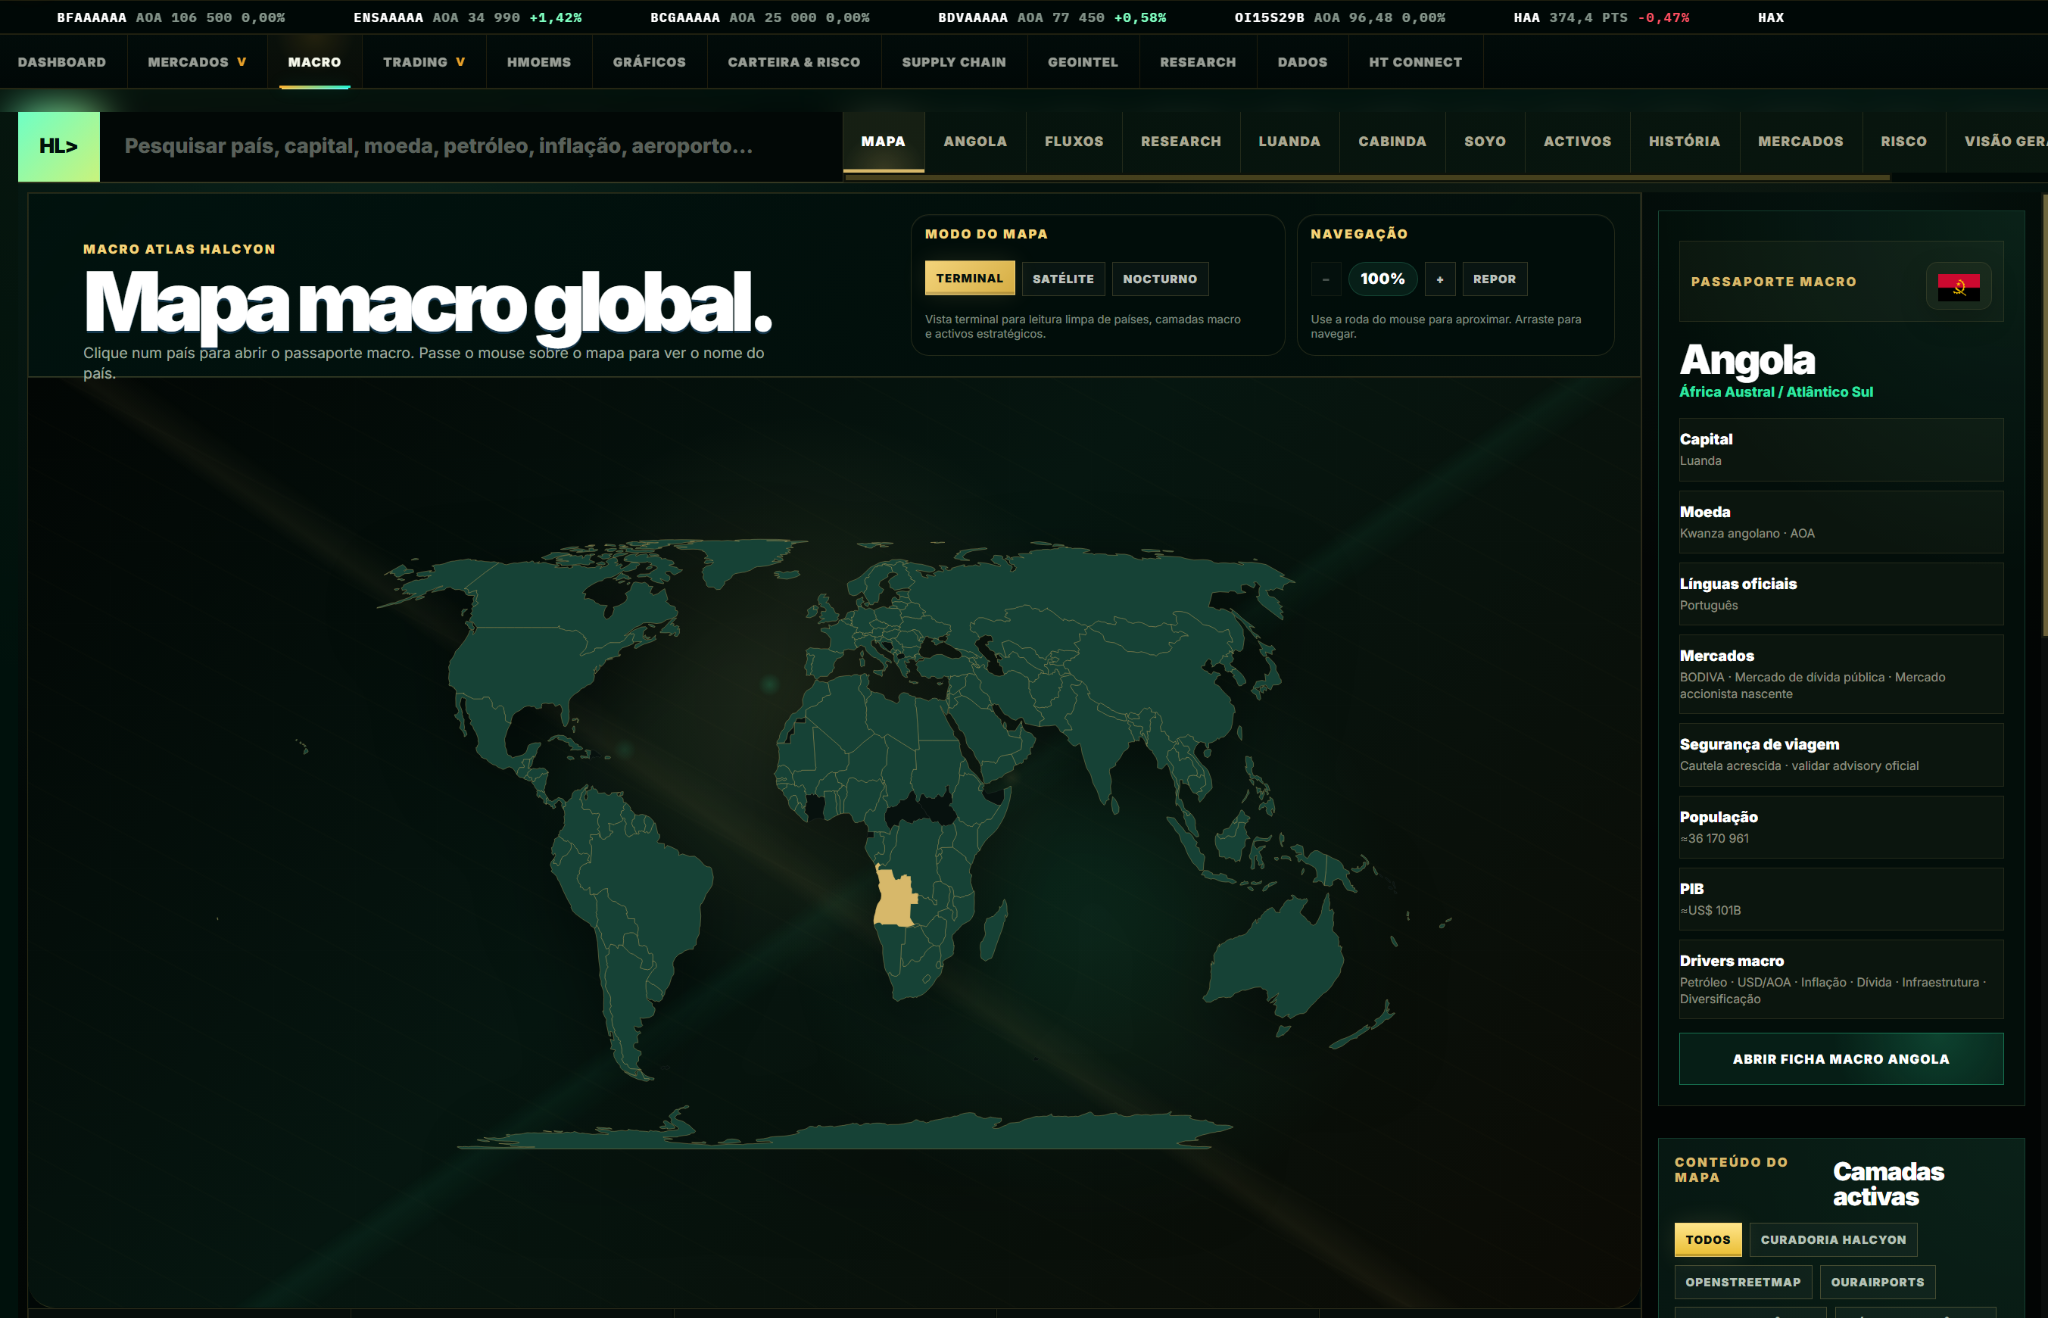This screenshot has height=1318, width=2048.
Task: Click the Moeda Kwanza angolano card
Action: point(1841,522)
